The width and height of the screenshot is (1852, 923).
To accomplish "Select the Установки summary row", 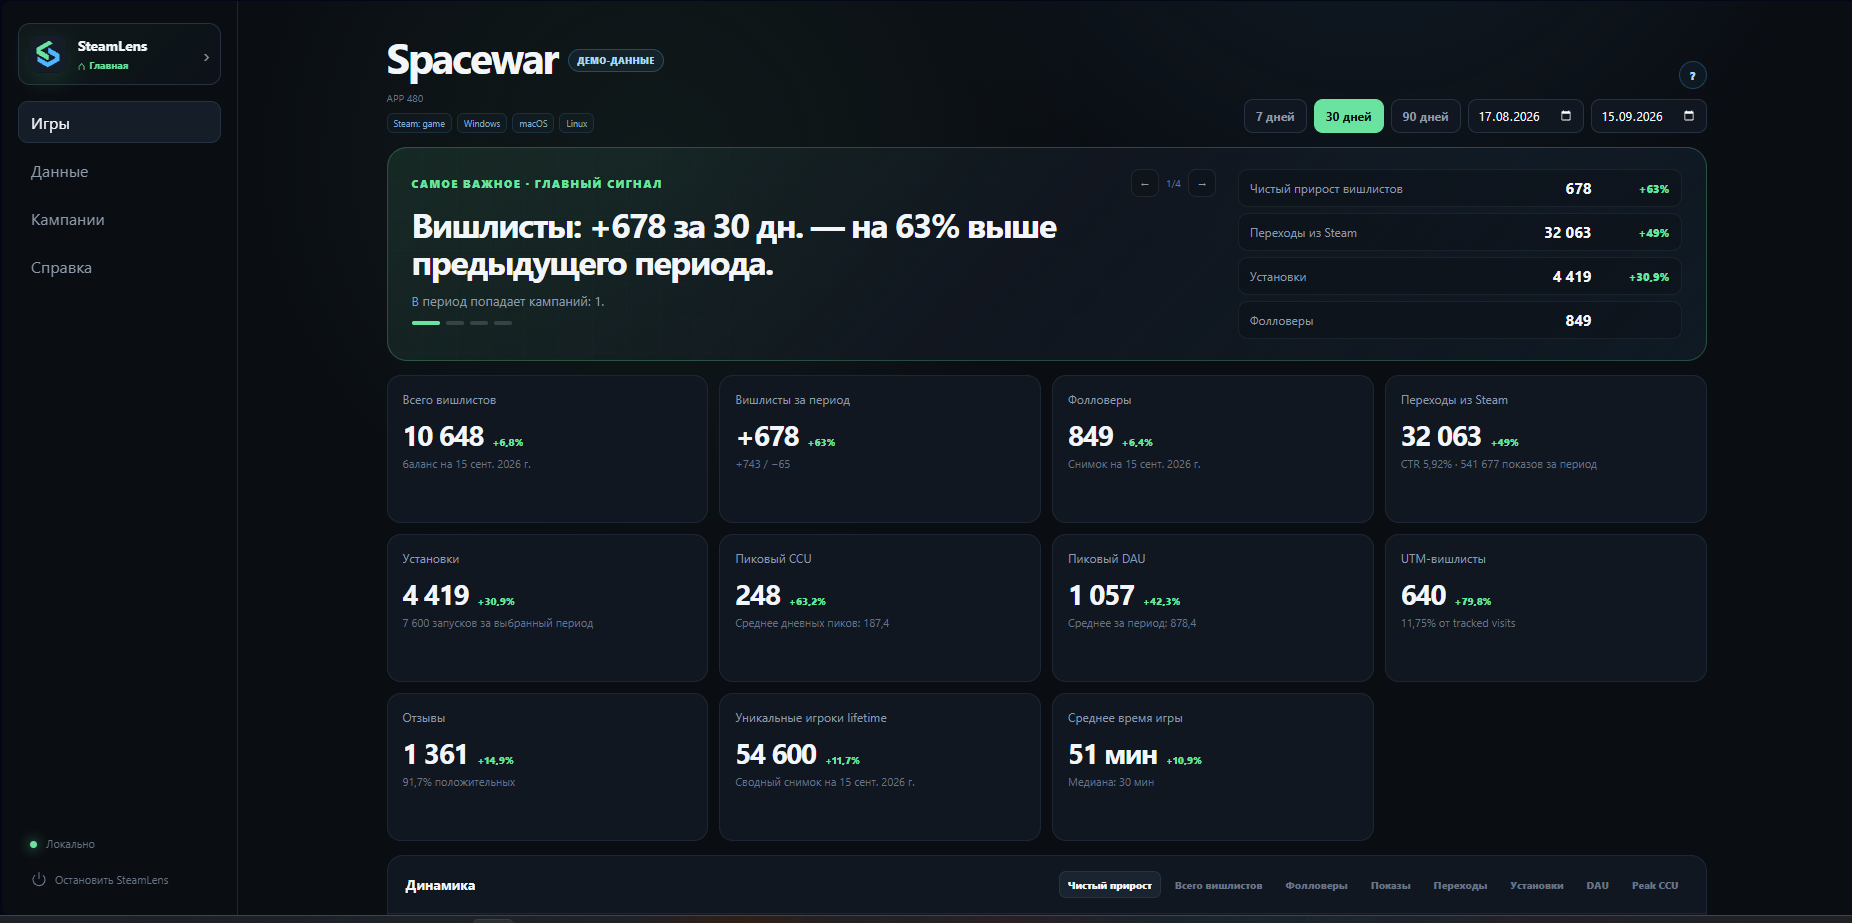I will point(1460,277).
